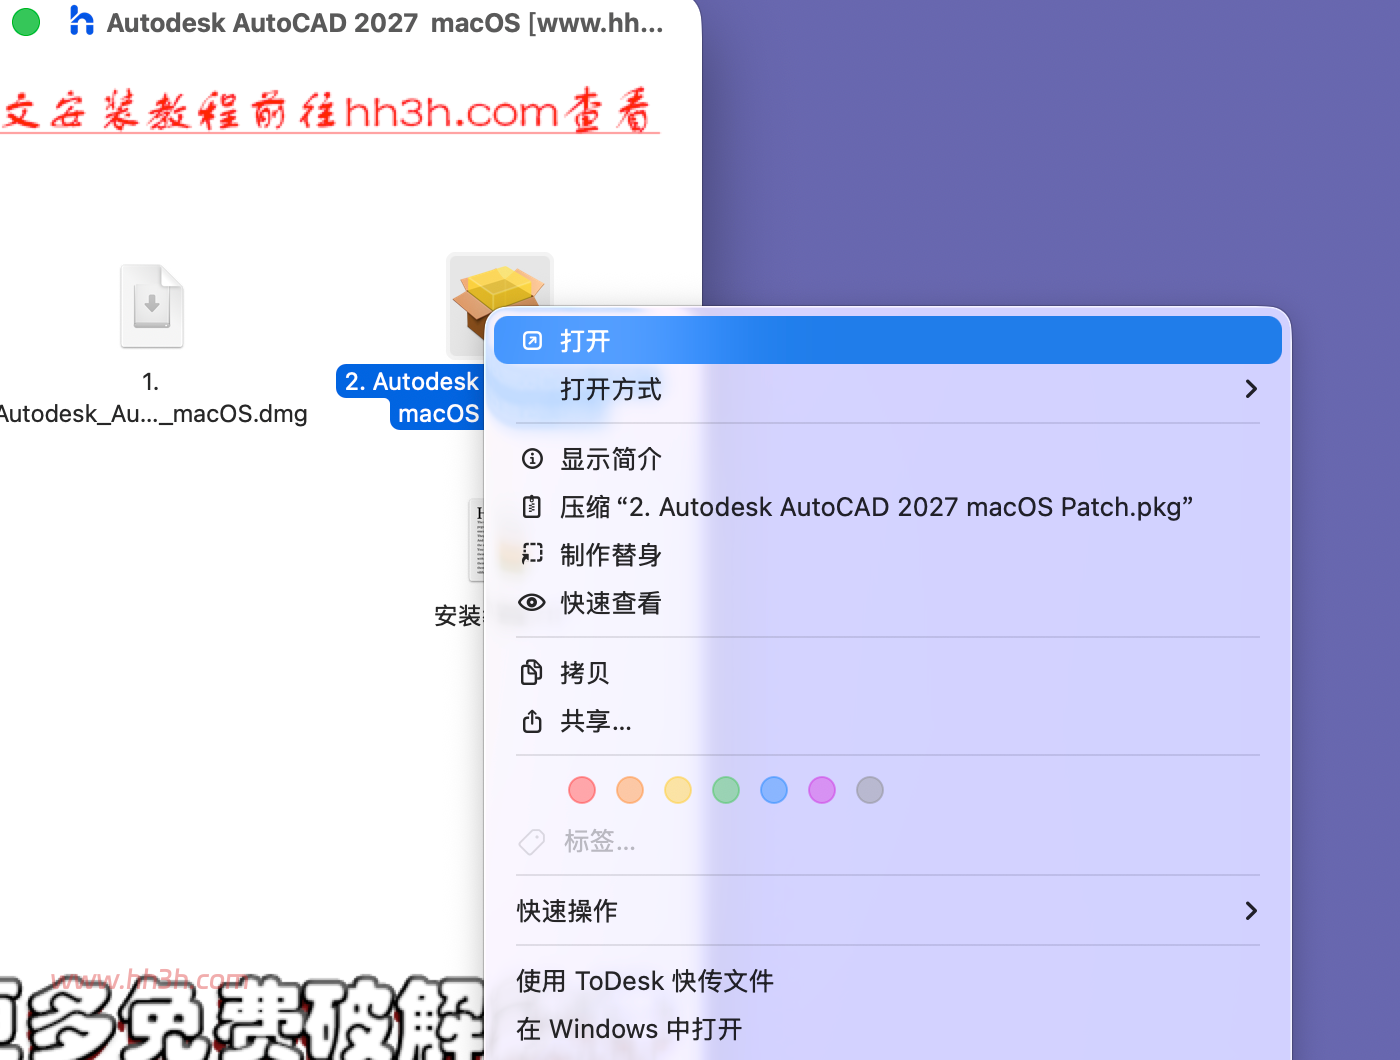
Task: Choose 打开 from the context menu
Action: click(x=888, y=341)
